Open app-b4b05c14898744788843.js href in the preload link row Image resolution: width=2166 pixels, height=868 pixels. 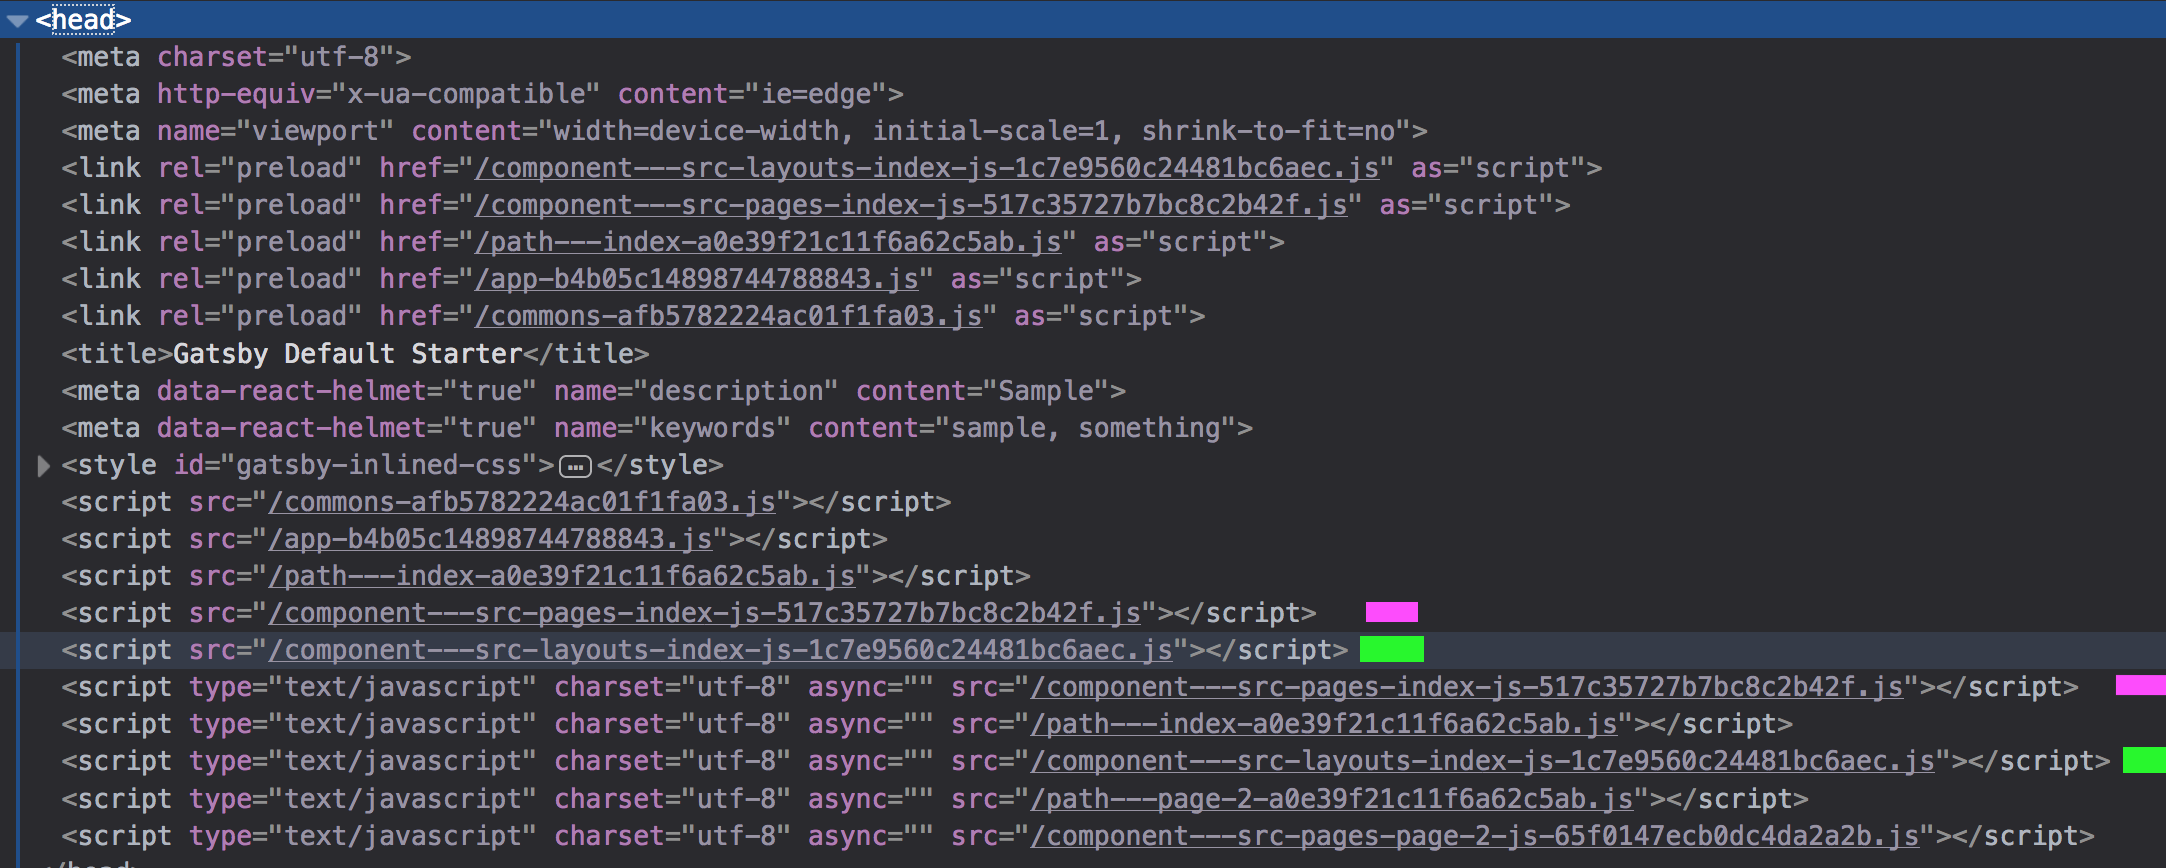[697, 279]
